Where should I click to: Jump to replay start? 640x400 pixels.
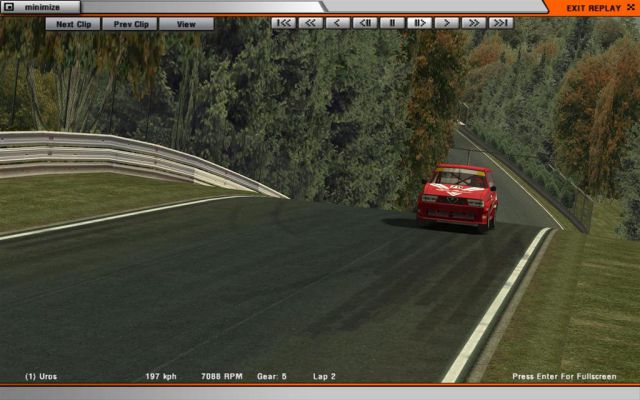[284, 23]
